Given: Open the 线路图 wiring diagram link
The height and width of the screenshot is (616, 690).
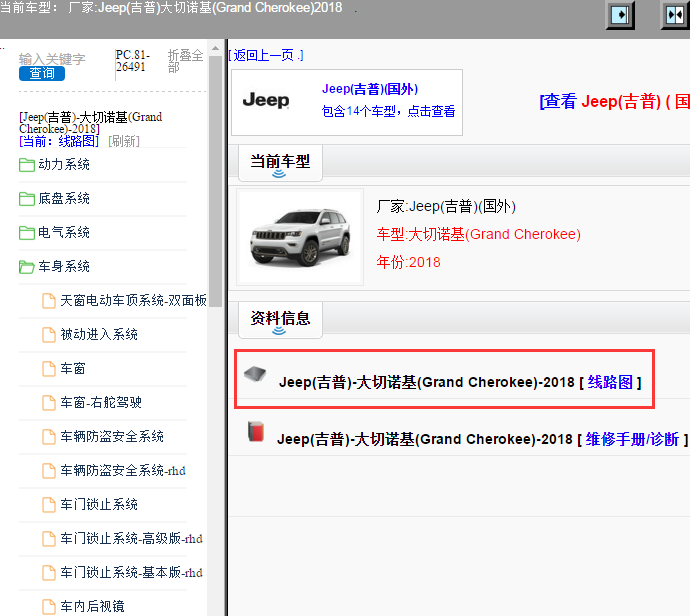Looking at the screenshot, I should point(610,382).
